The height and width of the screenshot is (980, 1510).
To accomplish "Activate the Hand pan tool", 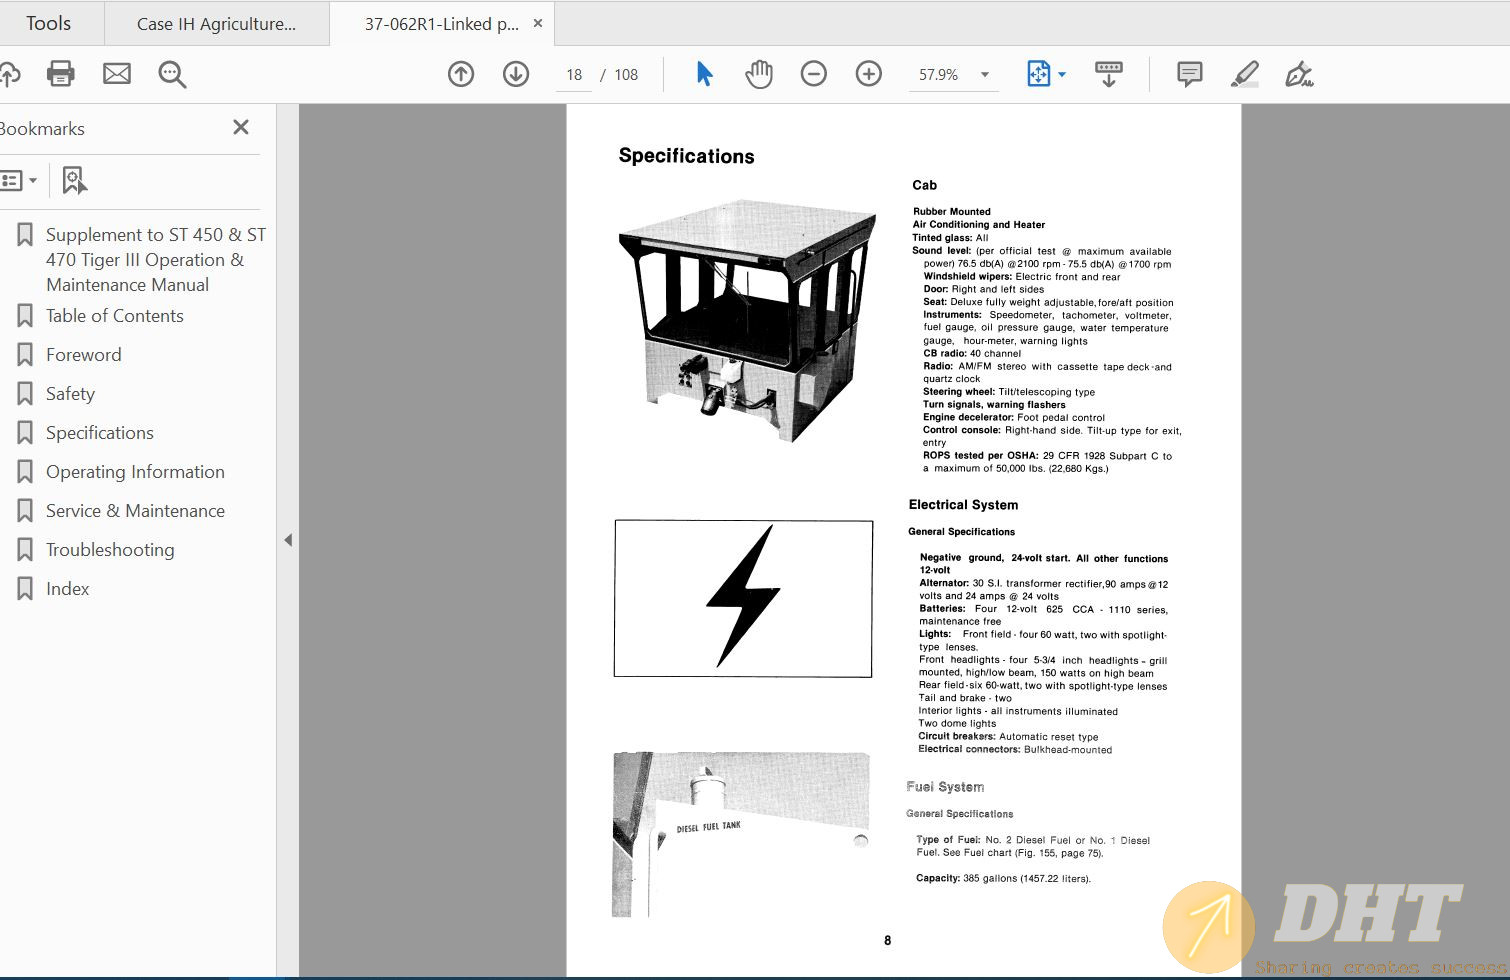I will pos(759,74).
